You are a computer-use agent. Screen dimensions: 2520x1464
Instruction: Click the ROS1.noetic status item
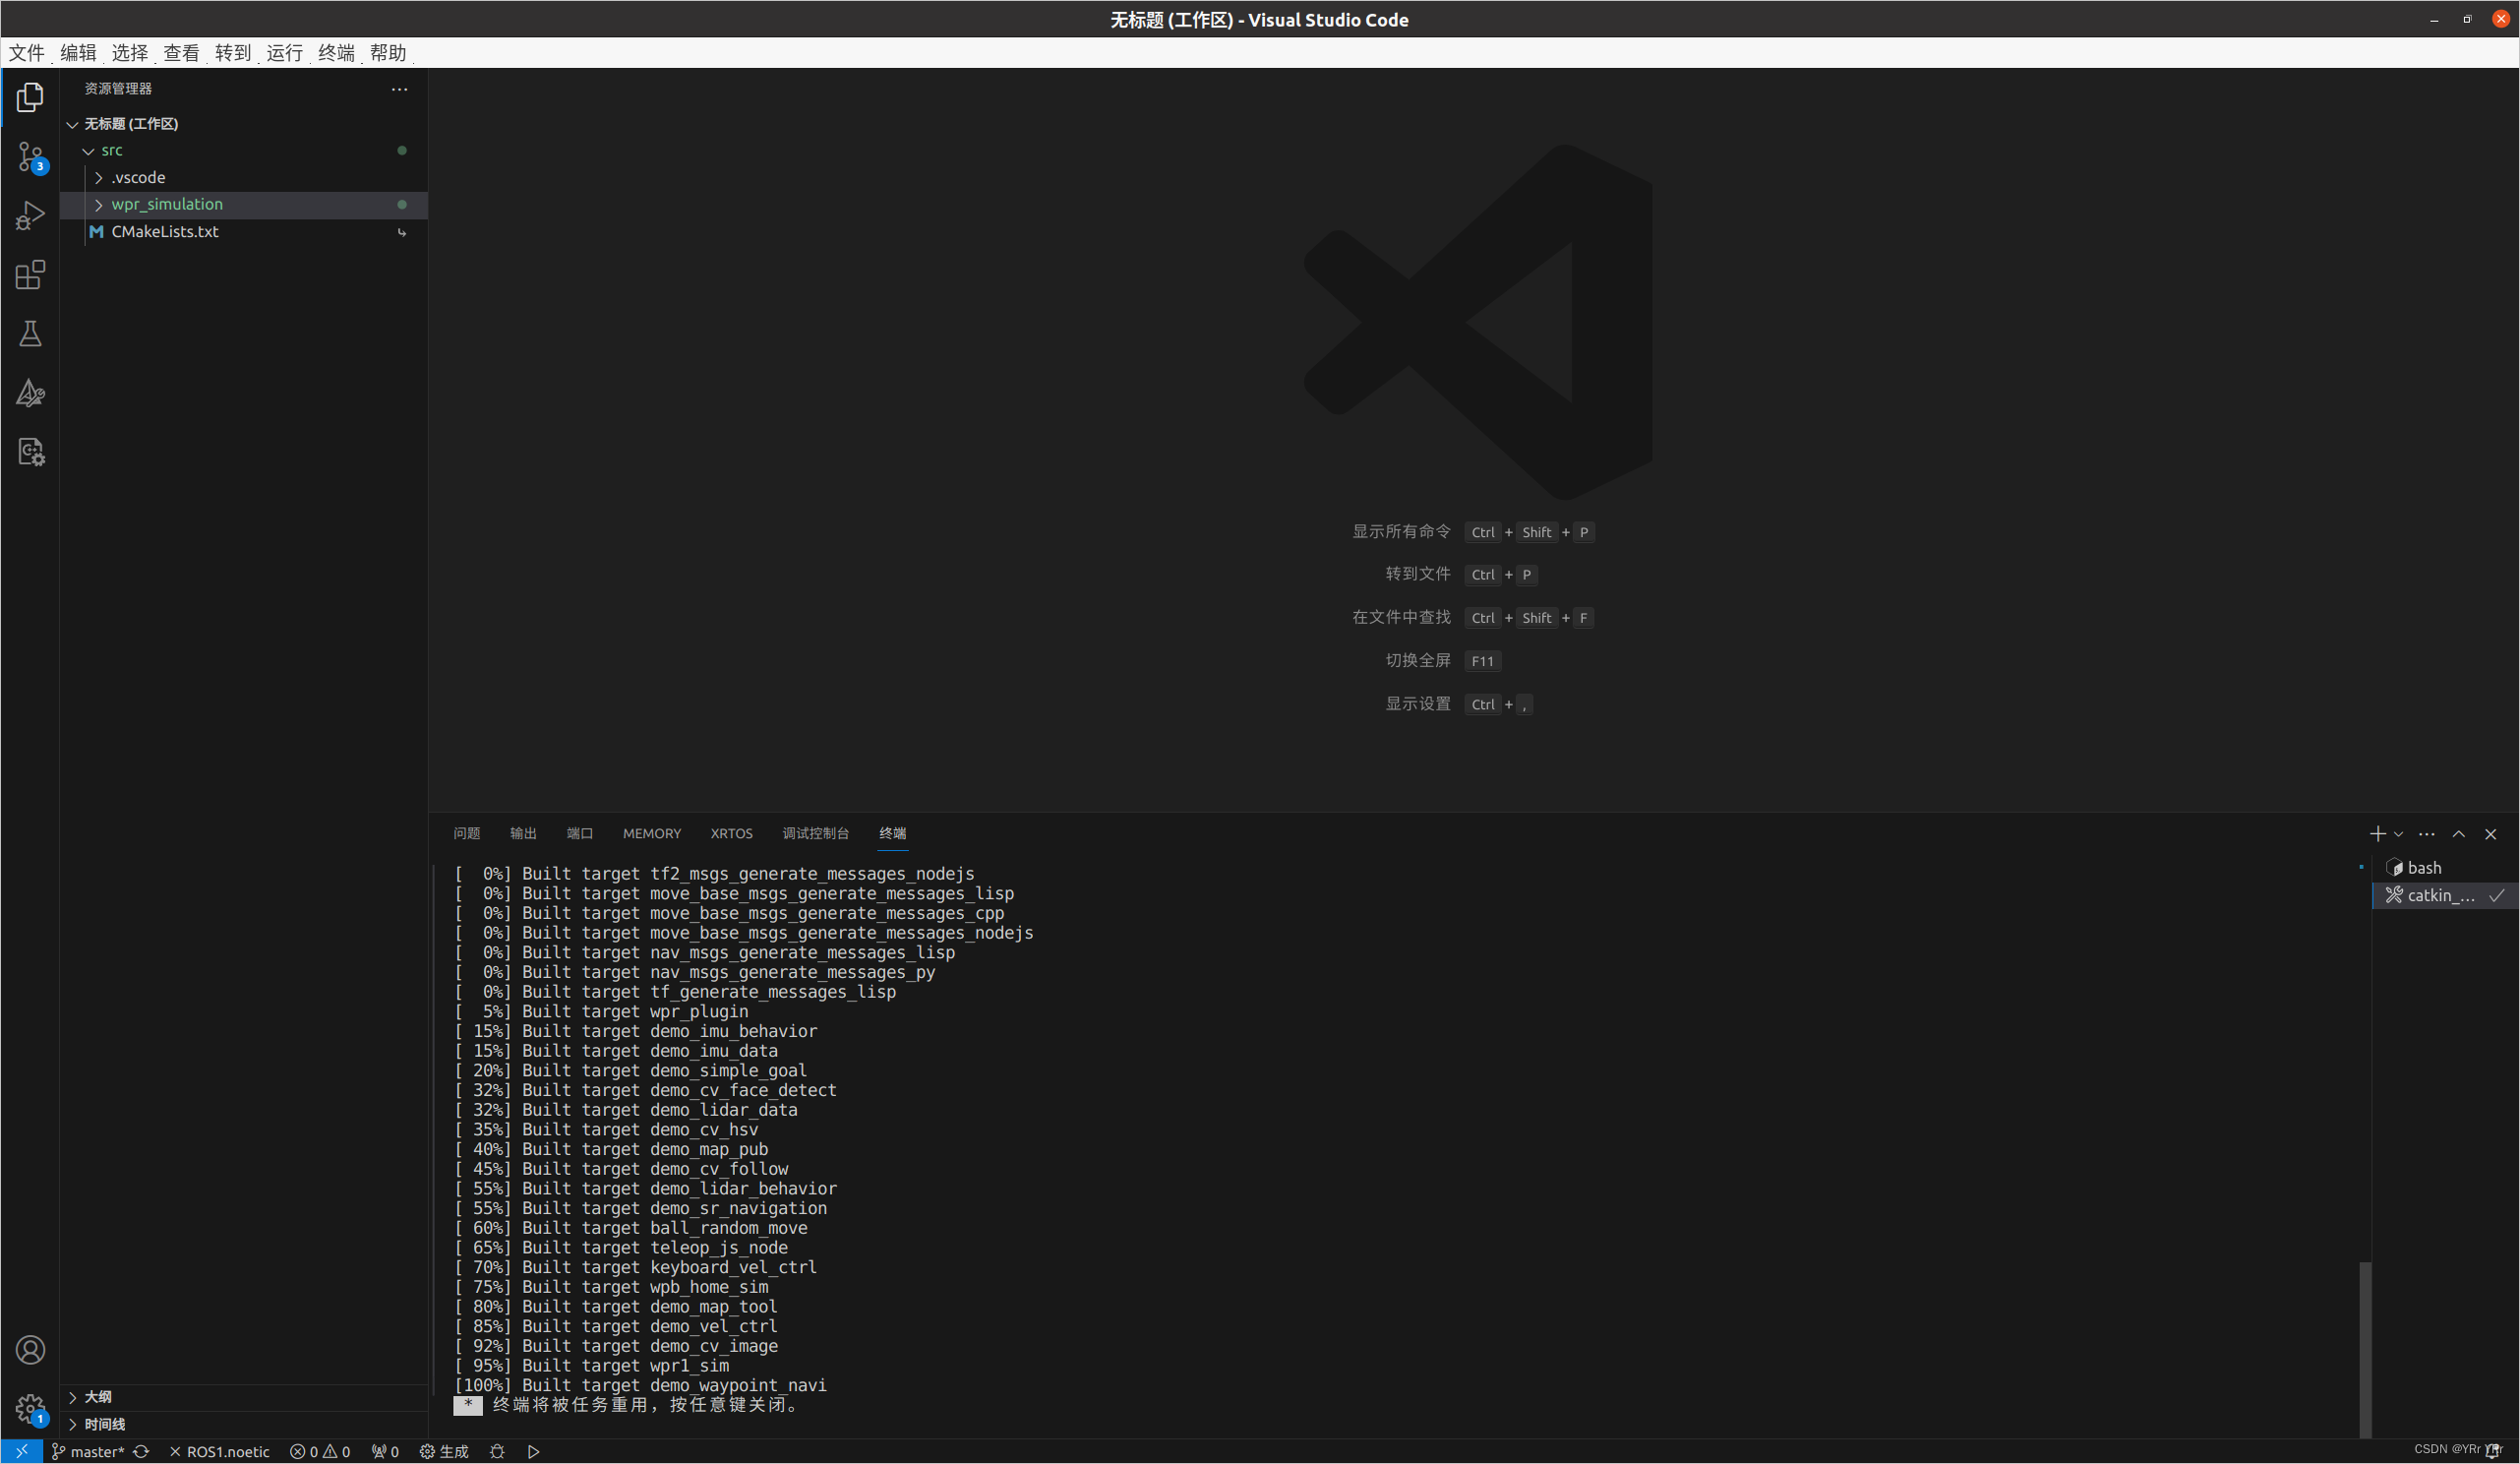click(x=219, y=1451)
